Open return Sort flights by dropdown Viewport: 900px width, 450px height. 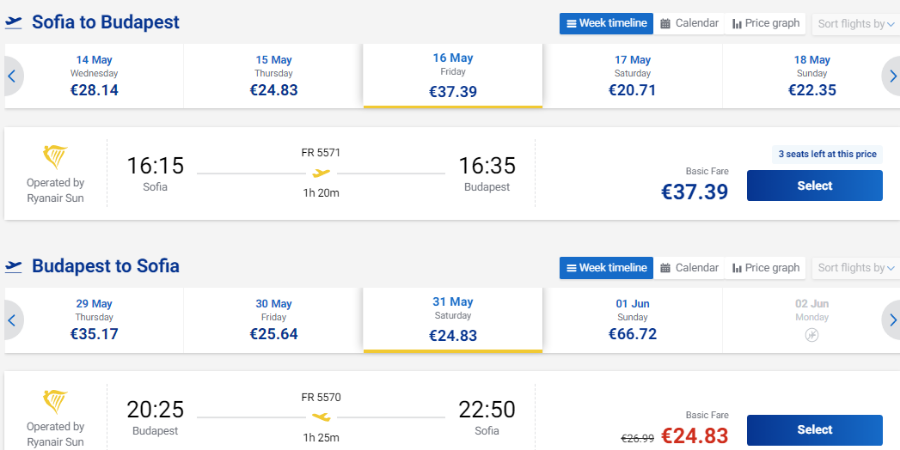pyautogui.click(x=856, y=268)
